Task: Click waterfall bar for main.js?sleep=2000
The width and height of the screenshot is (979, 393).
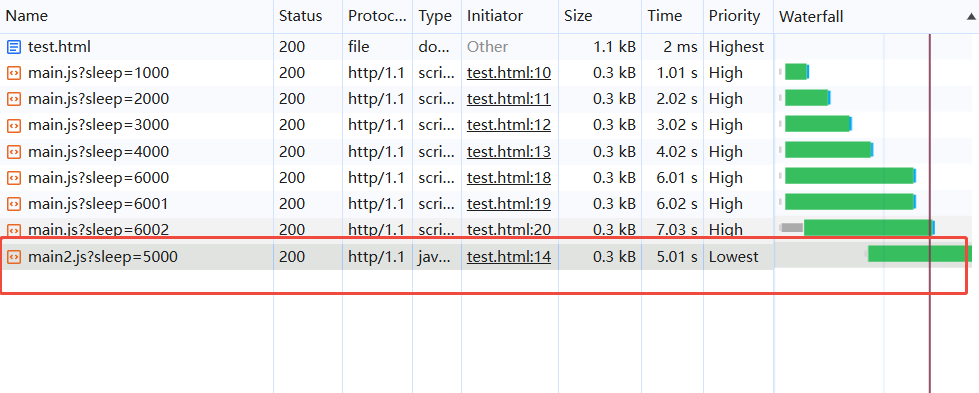Action: click(807, 98)
